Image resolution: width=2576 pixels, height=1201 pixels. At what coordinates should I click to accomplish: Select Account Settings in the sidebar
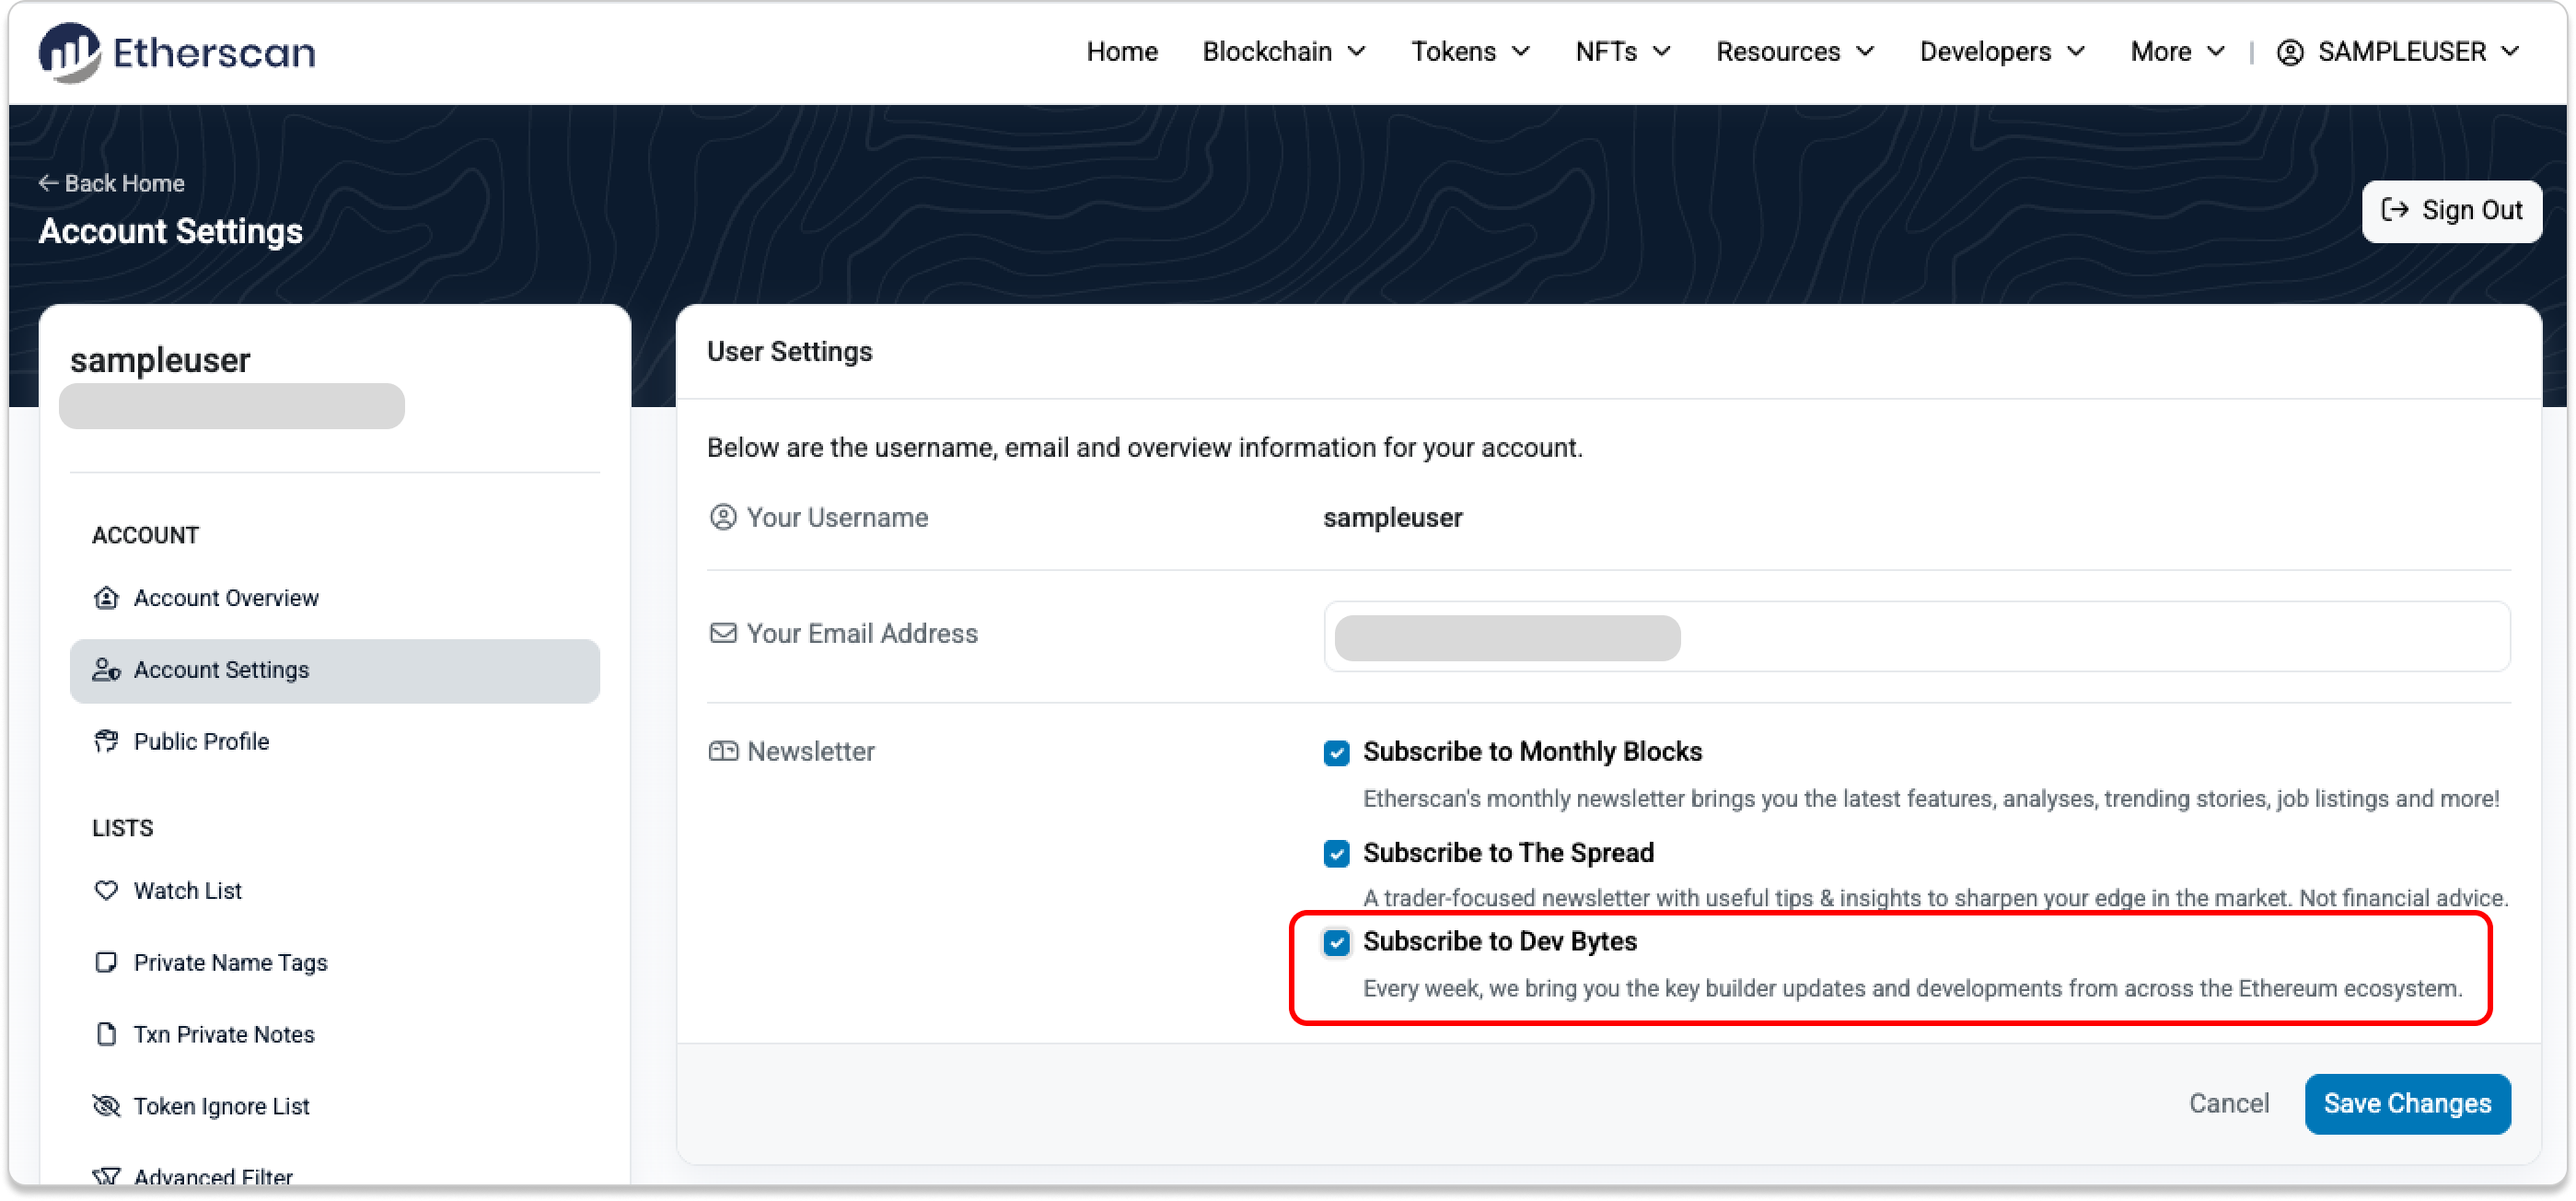[x=335, y=670]
